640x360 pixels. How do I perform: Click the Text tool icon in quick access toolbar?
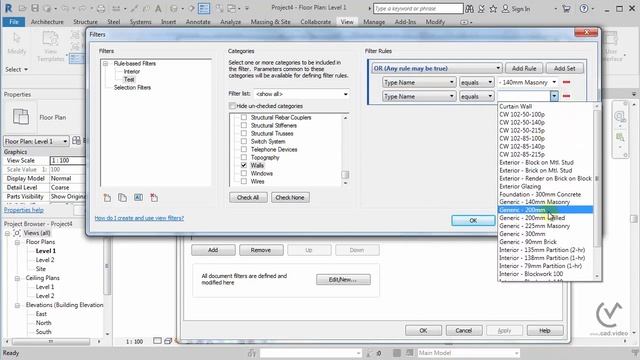click(x=158, y=8)
